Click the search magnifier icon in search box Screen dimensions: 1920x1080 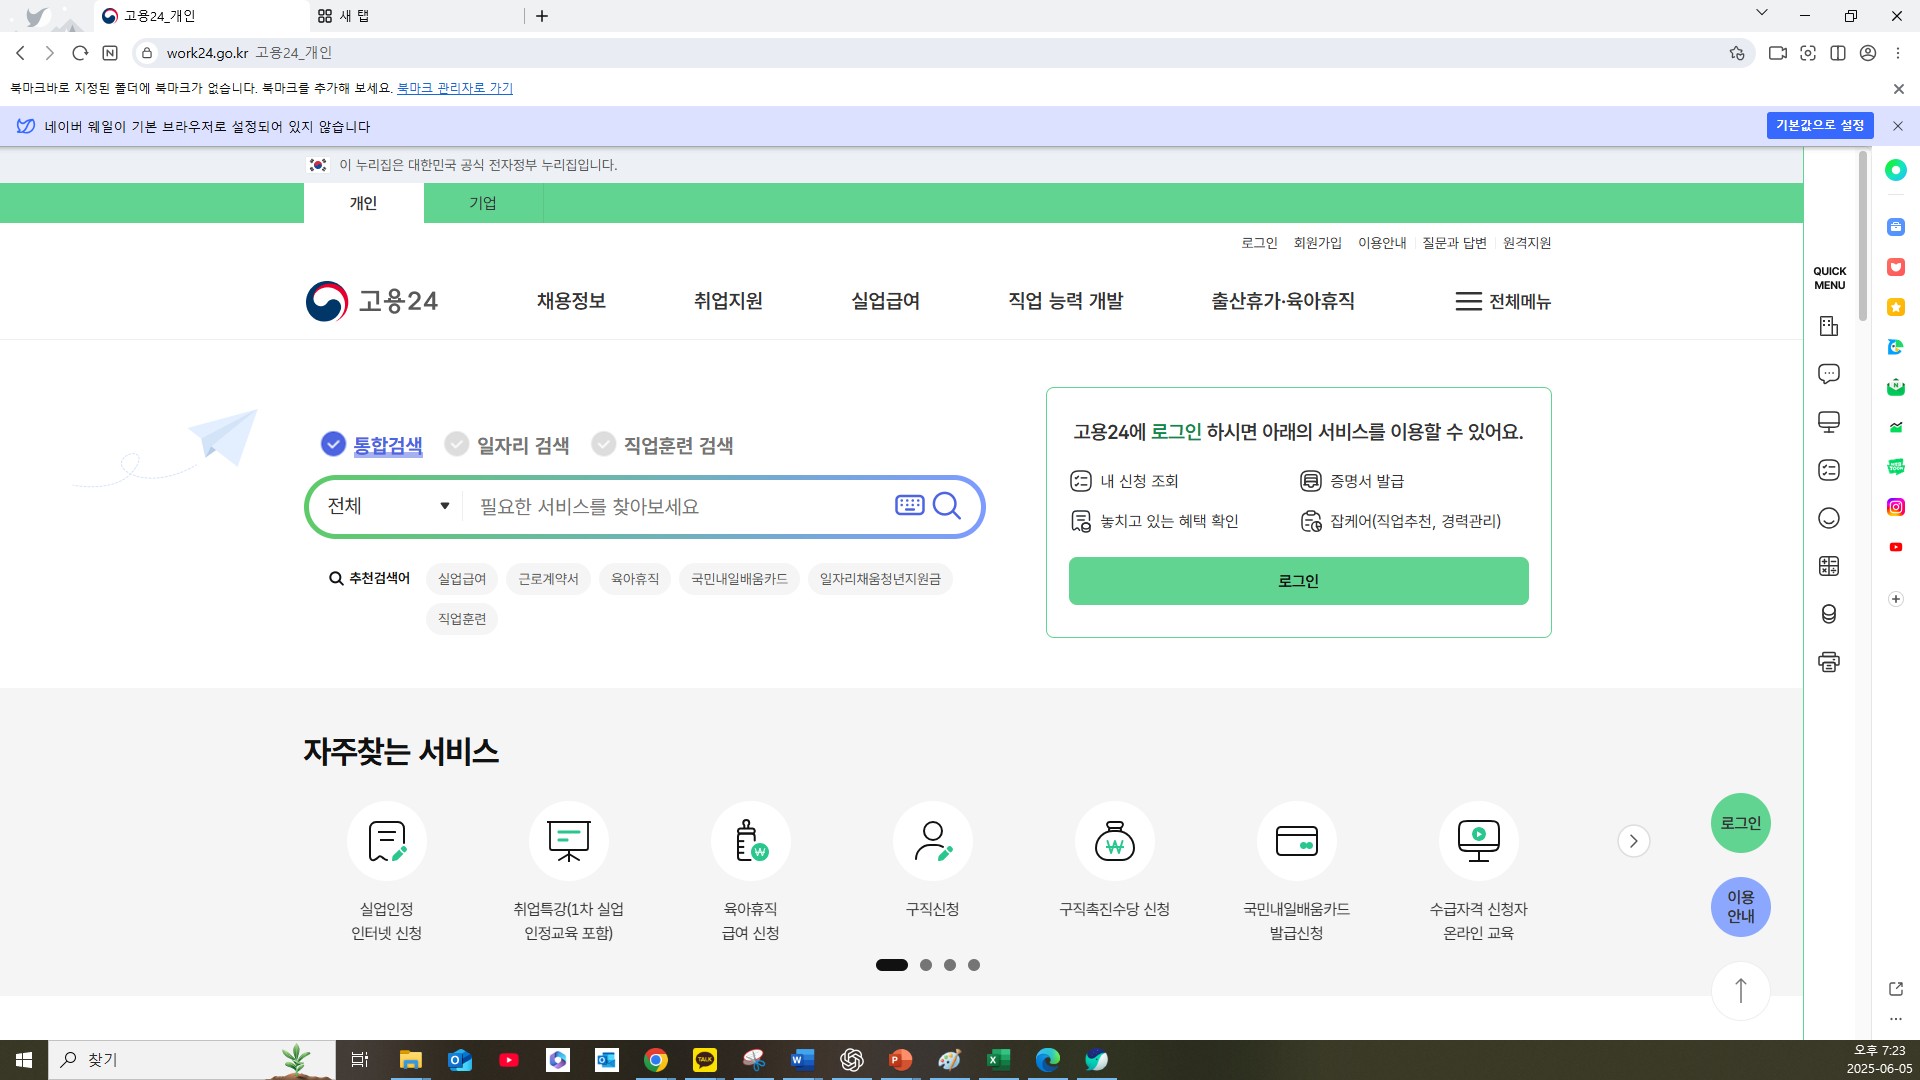pyautogui.click(x=946, y=506)
